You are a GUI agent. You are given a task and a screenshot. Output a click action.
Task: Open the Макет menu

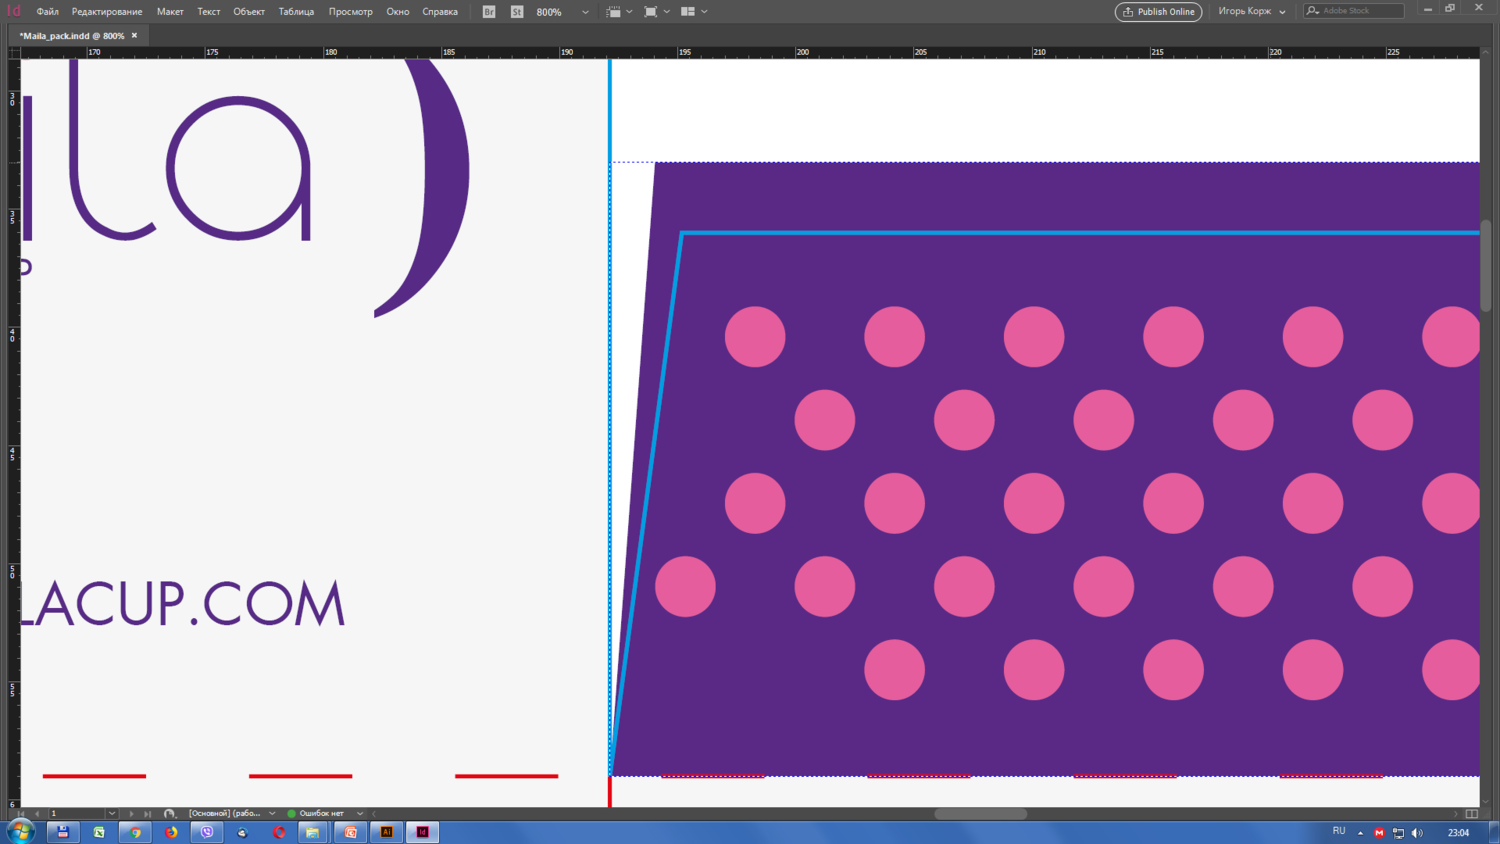click(170, 12)
